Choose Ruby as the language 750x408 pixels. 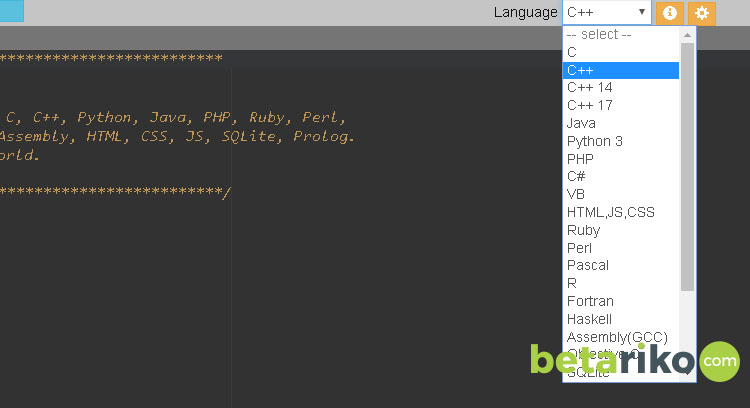click(x=621, y=230)
